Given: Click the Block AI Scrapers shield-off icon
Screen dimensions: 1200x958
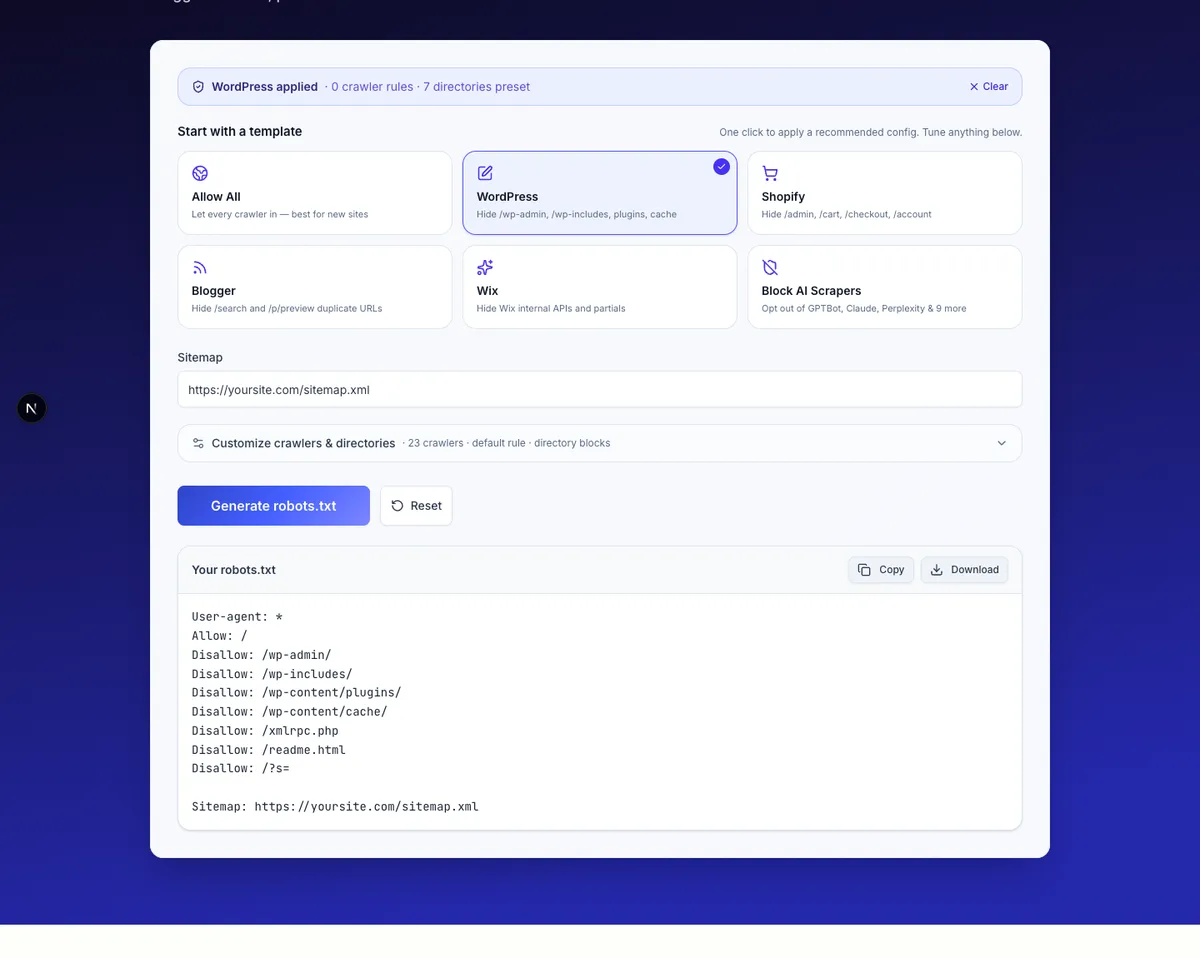Looking at the screenshot, I should pyautogui.click(x=770, y=267).
